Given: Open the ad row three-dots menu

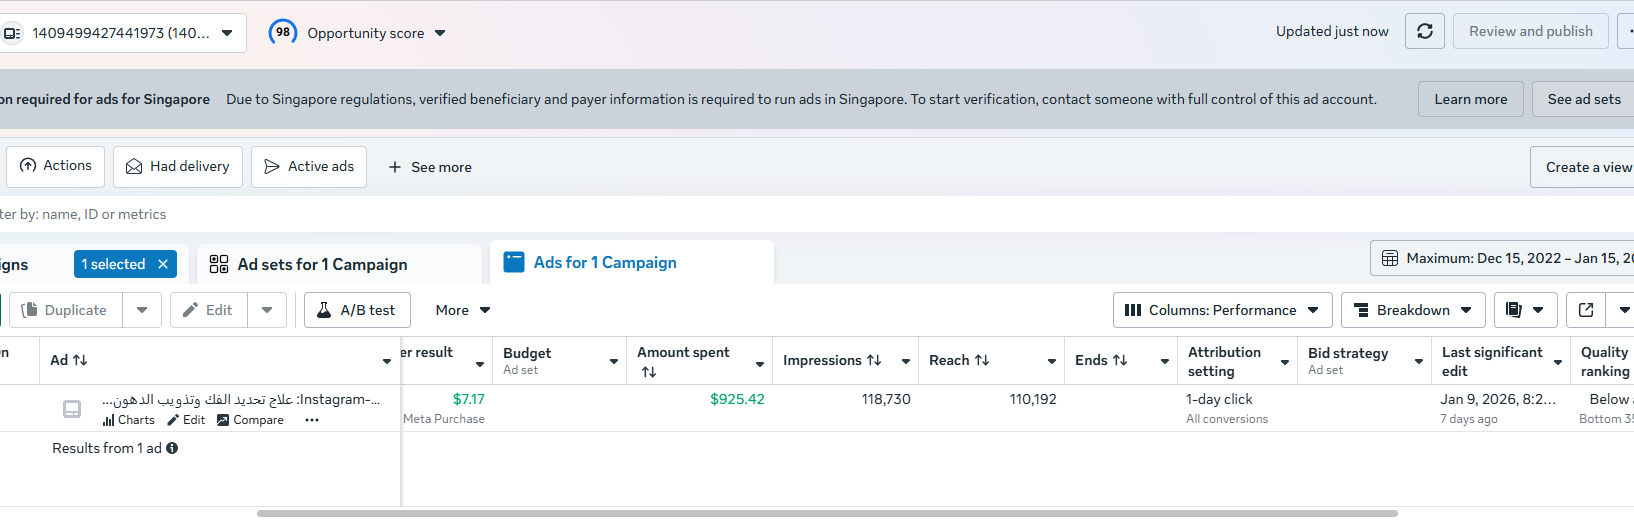Looking at the screenshot, I should coord(312,420).
